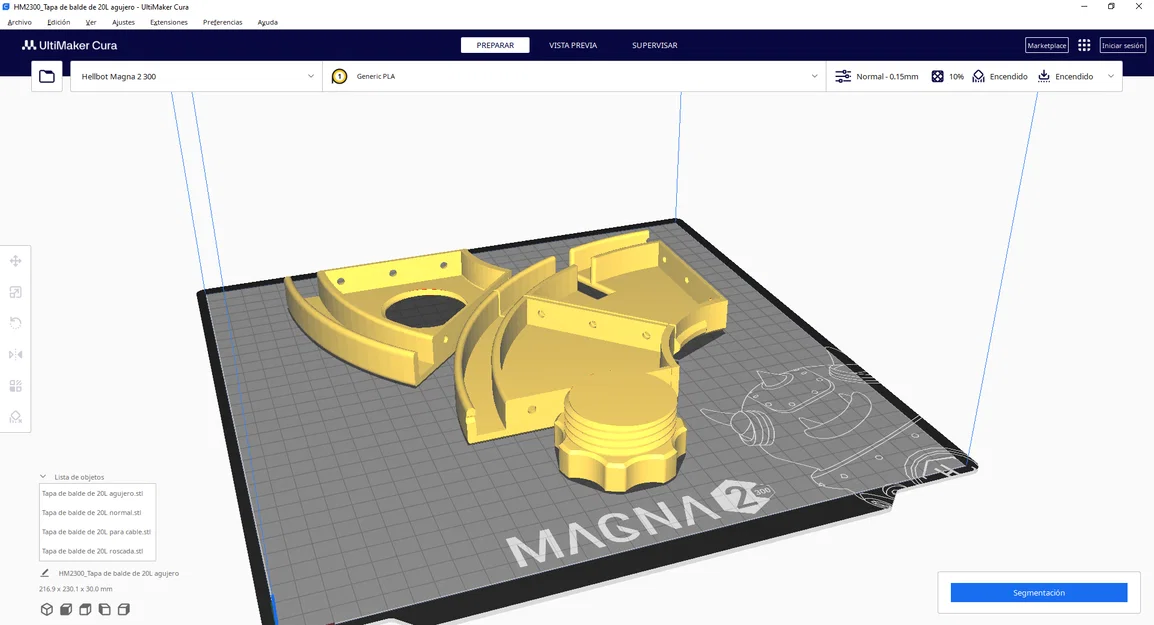This screenshot has height=625, width=1154.
Task: Collapse the Lista de objetos panel
Action: click(43, 477)
